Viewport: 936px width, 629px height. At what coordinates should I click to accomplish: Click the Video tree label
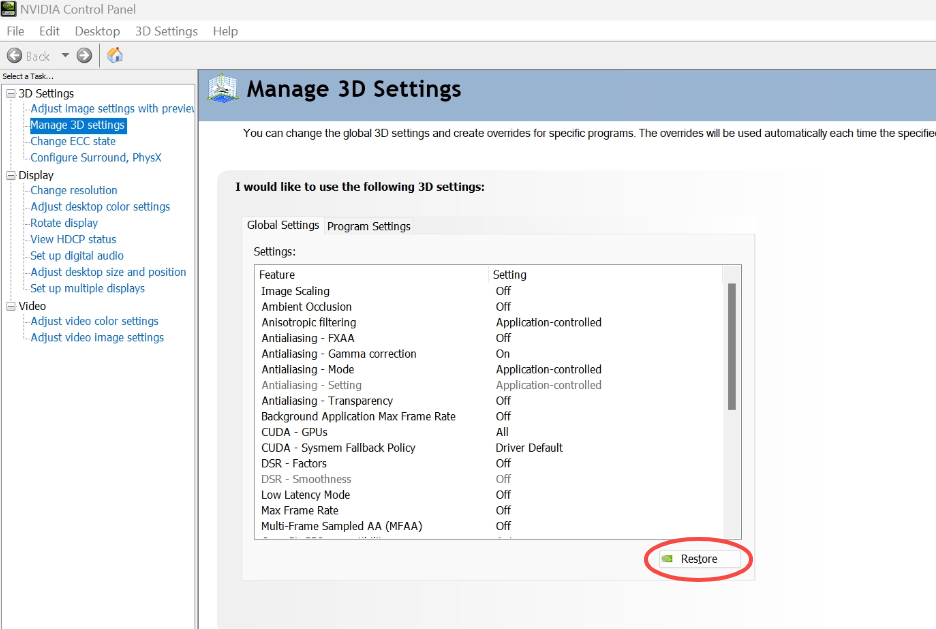pyautogui.click(x=32, y=306)
